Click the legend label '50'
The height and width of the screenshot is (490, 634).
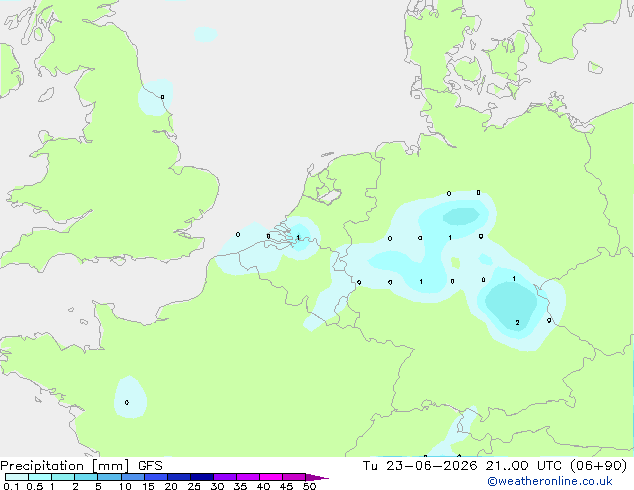(309, 486)
